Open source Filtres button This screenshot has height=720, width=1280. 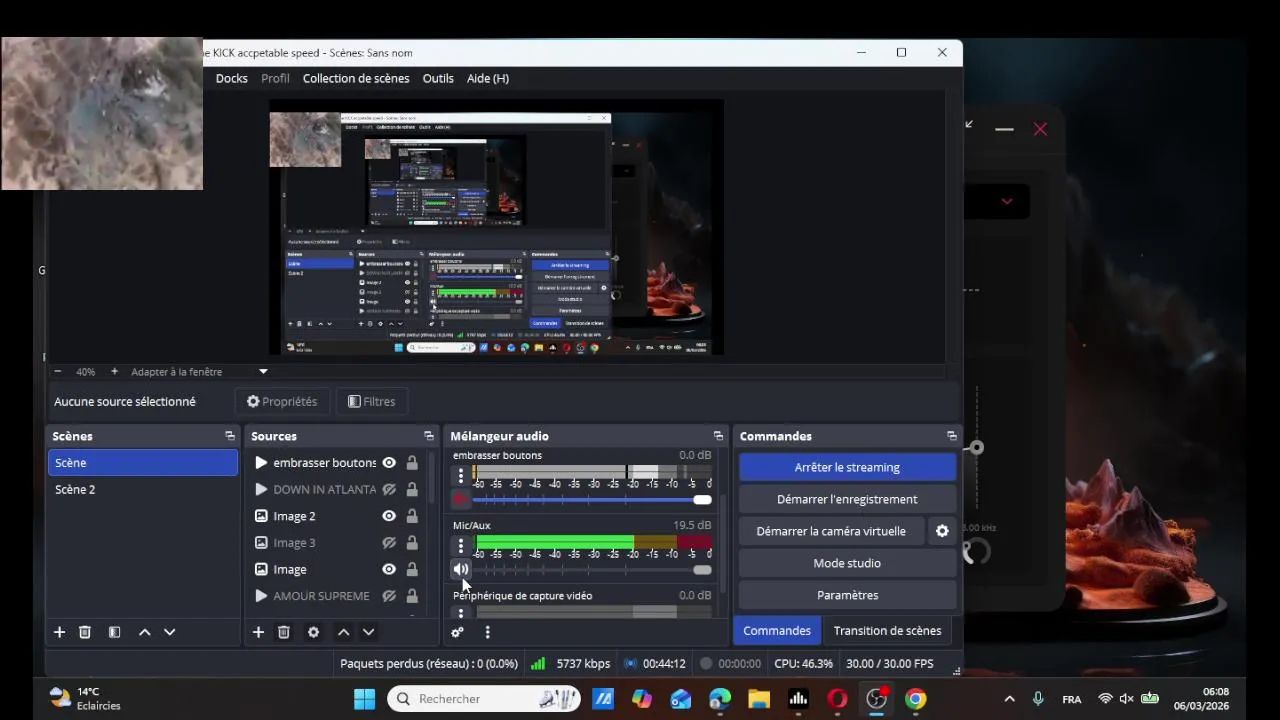371,401
